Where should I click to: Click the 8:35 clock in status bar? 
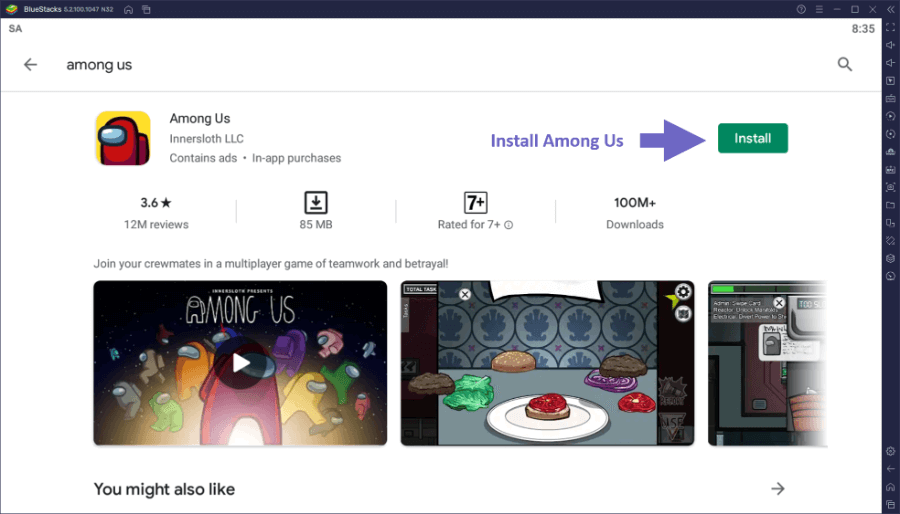(863, 29)
